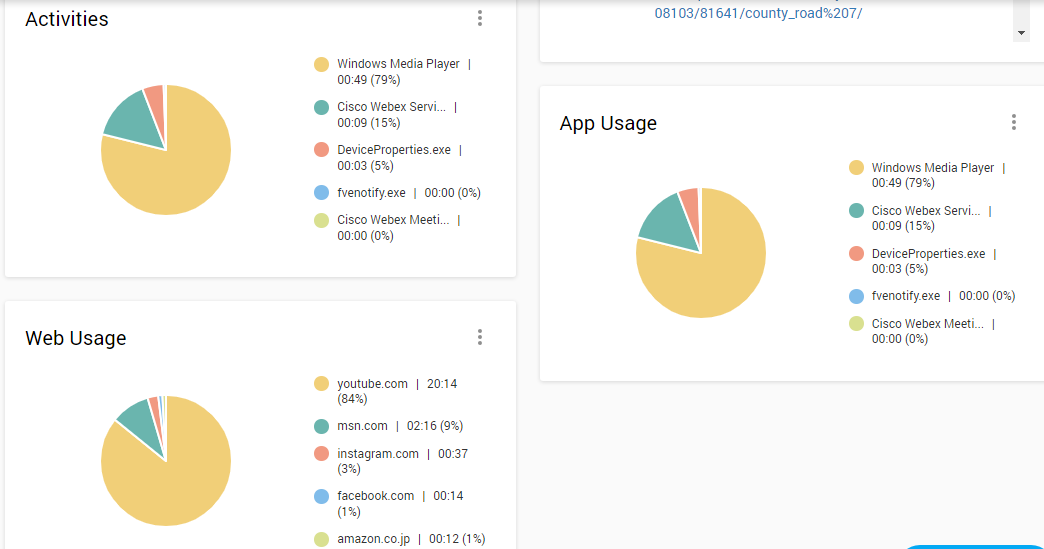Screen dimensions: 1044x549
Task: Toggle Cisco Webex Servi... legend dot in Activities
Action: [322, 107]
